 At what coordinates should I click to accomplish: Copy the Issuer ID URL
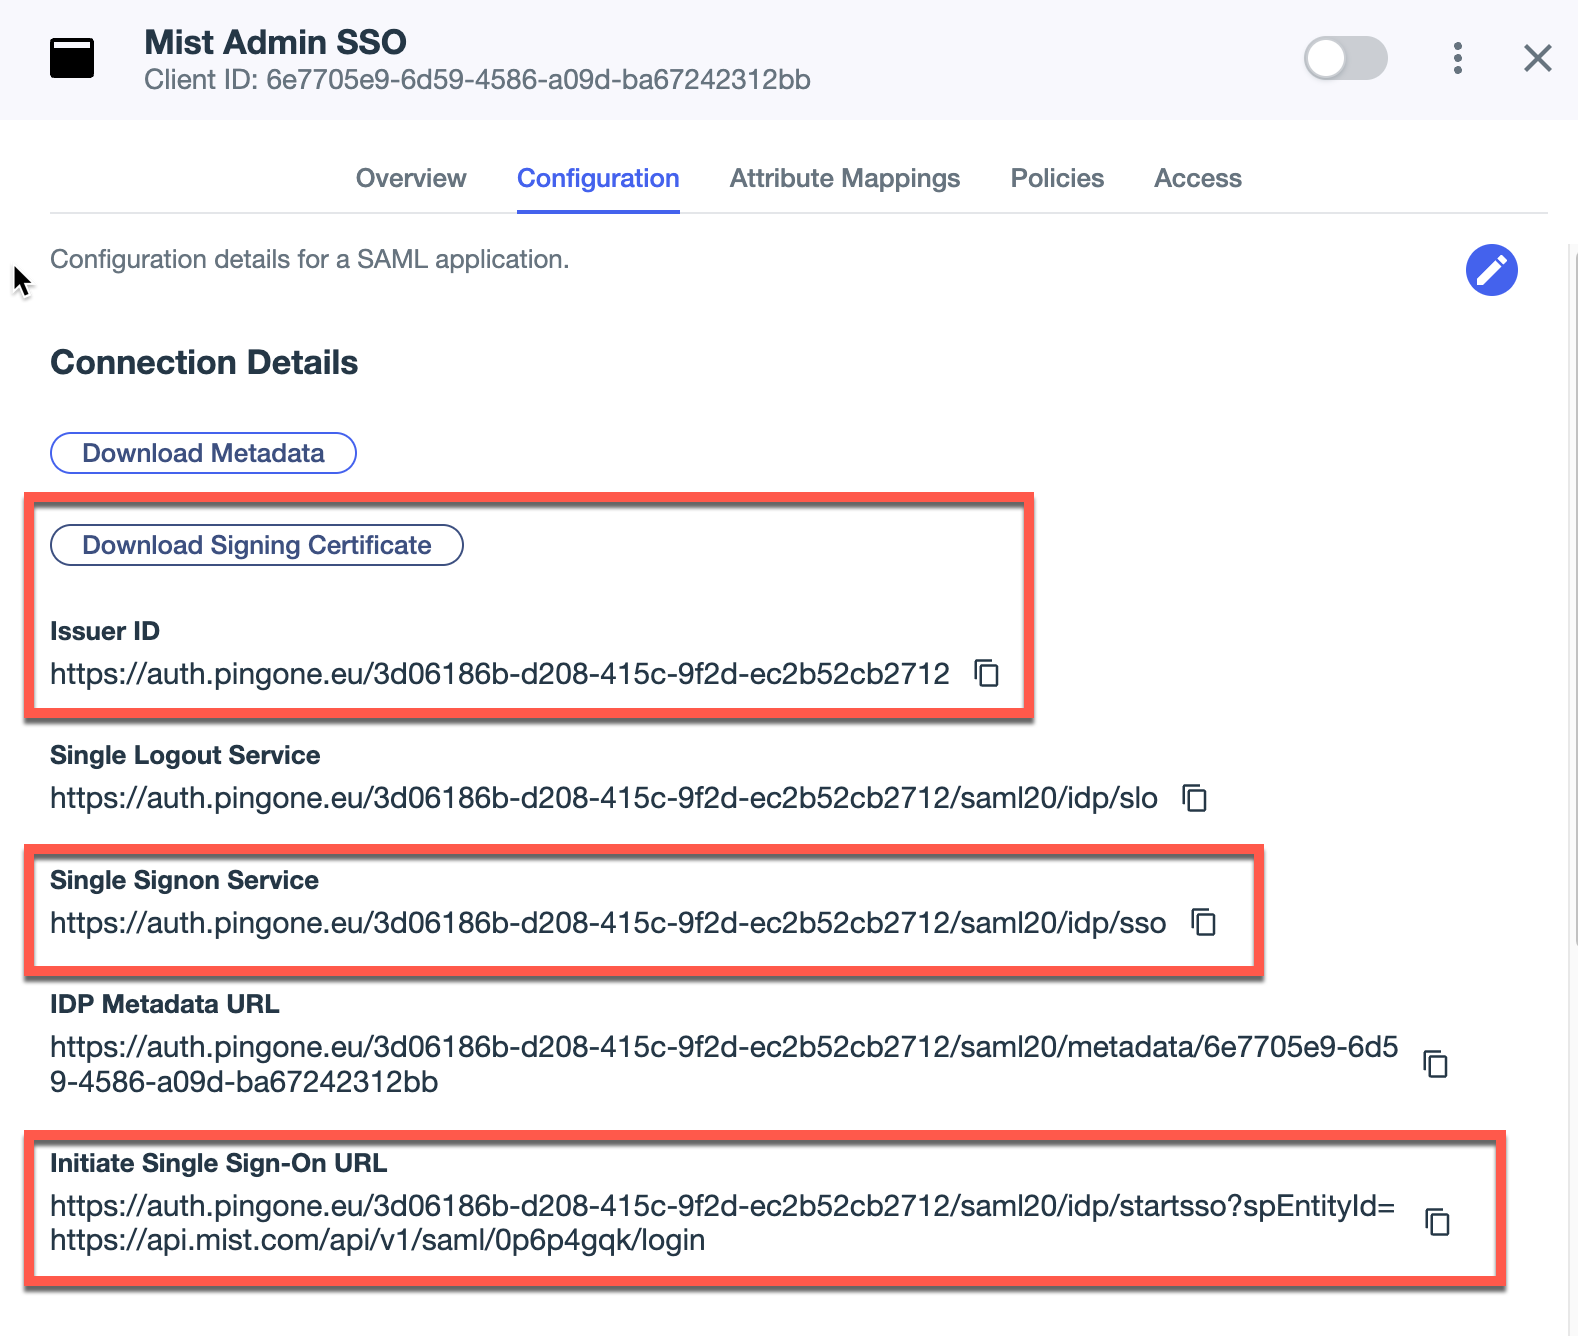987,673
